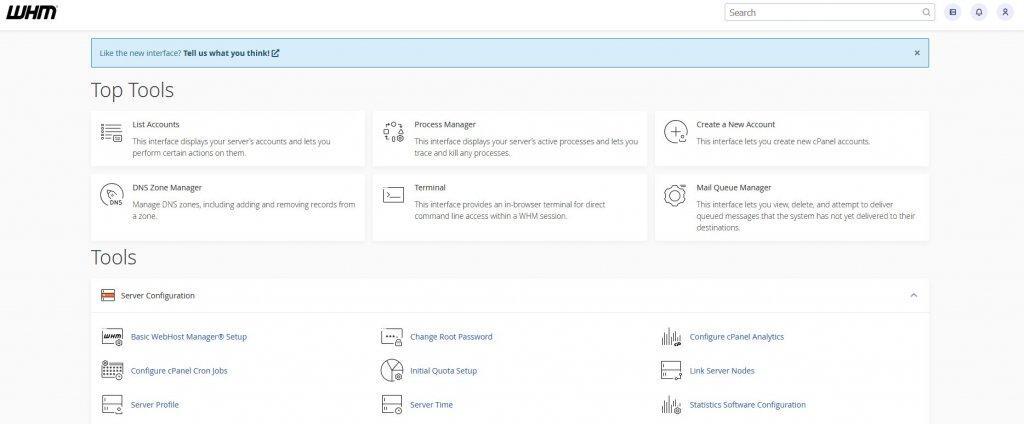Click the Create a New Account icon

click(675, 133)
